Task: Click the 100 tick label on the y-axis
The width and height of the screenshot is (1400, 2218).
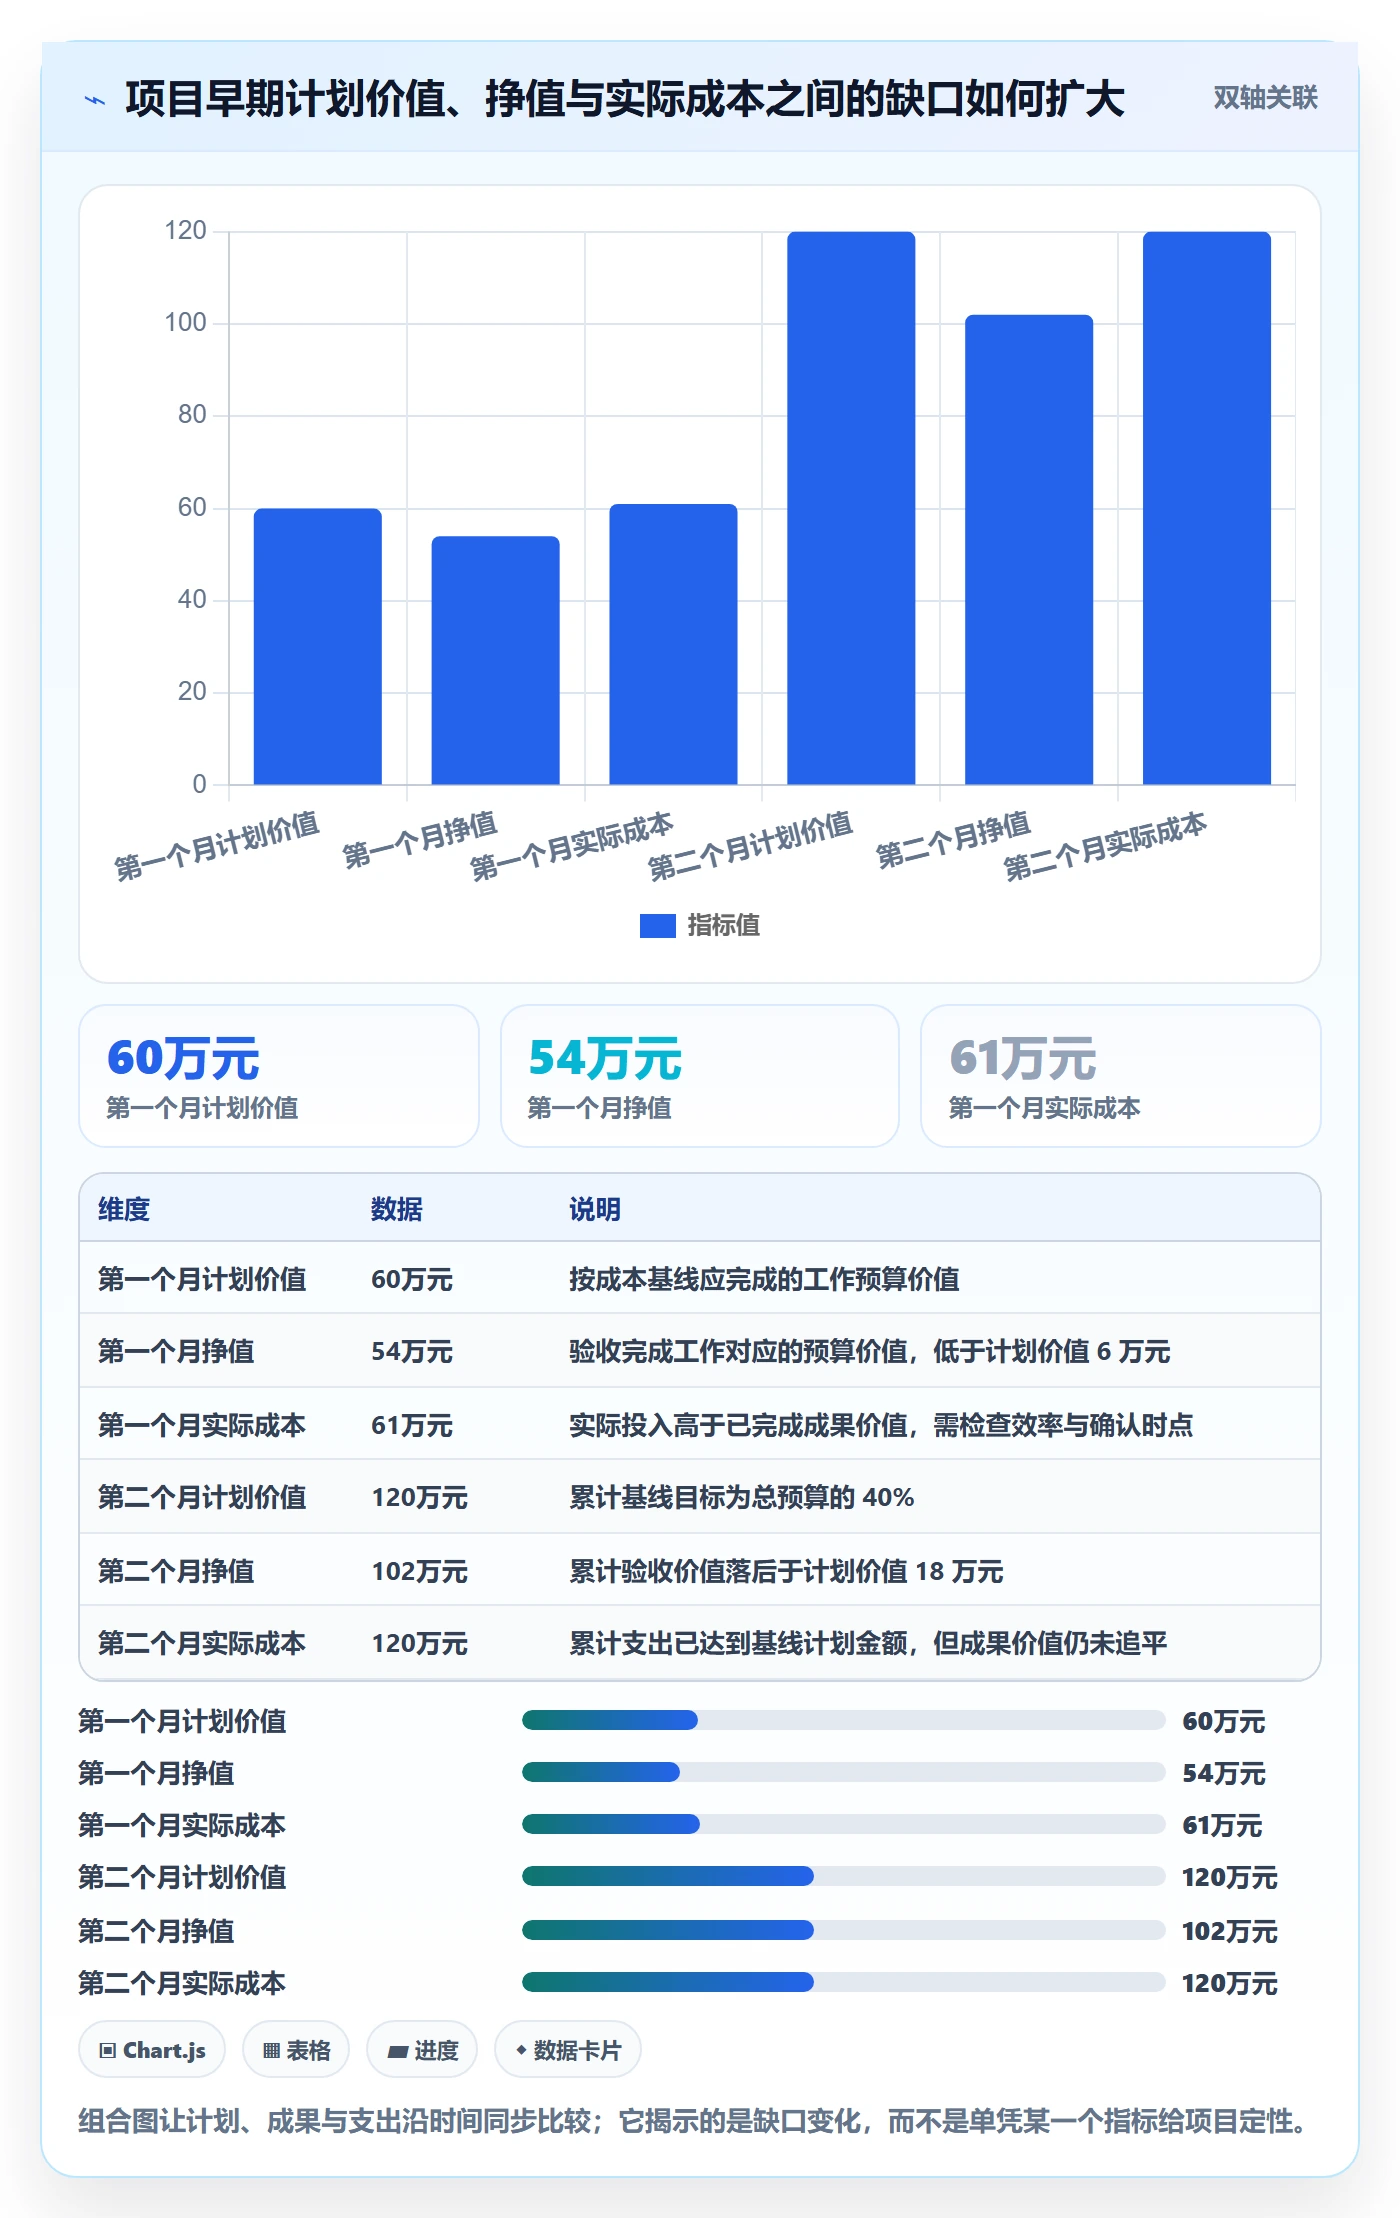Action: pos(186,323)
